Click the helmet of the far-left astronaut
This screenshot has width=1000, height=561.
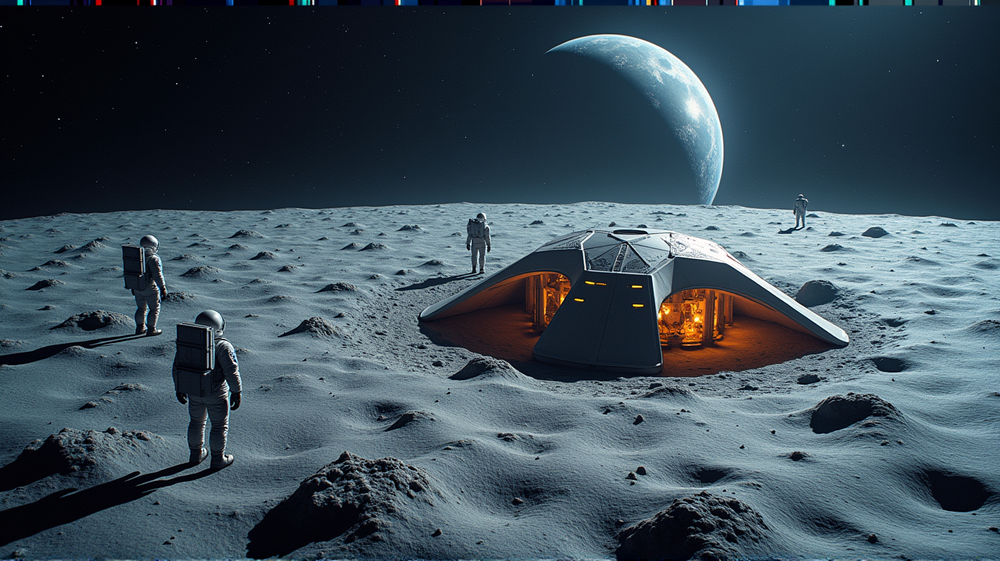149,242
